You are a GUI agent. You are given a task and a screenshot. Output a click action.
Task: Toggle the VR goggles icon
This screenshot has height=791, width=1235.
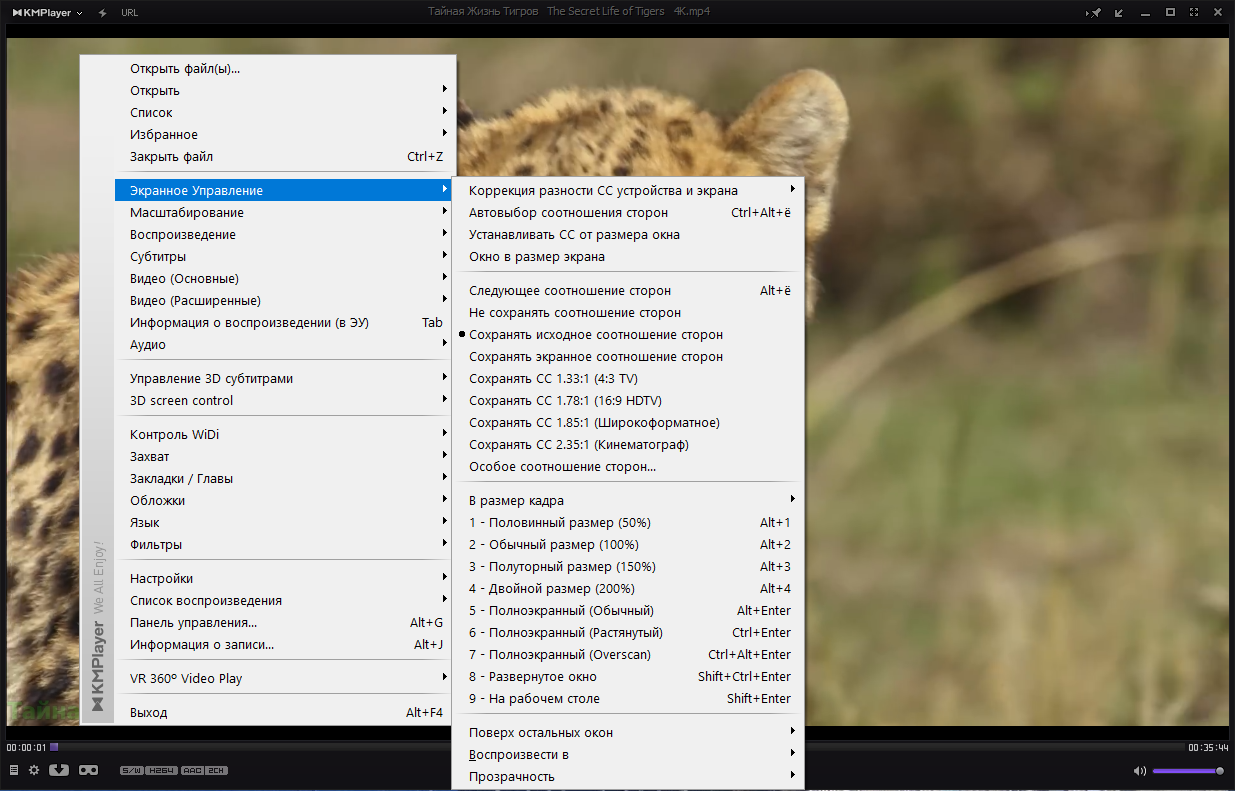tap(88, 770)
